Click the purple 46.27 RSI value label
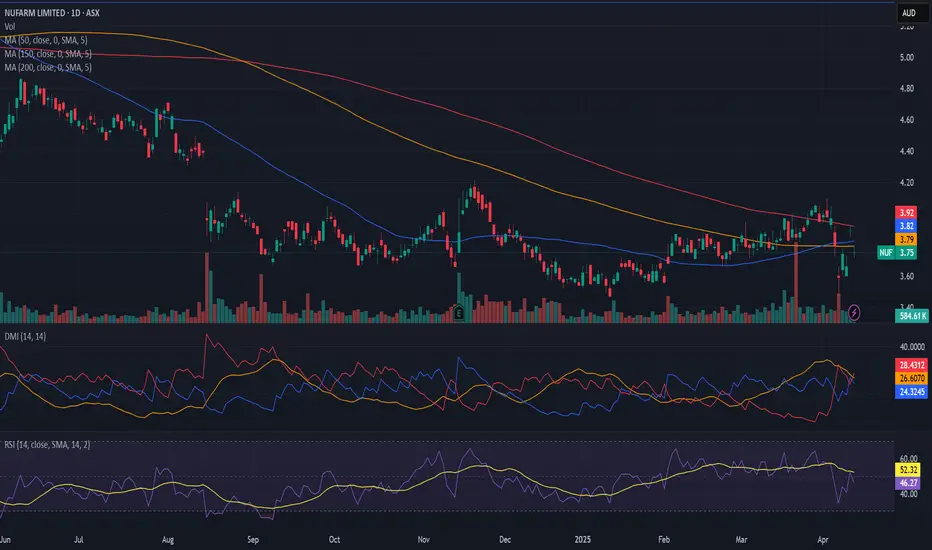Screen dimensions: 932x550 pos(908,483)
